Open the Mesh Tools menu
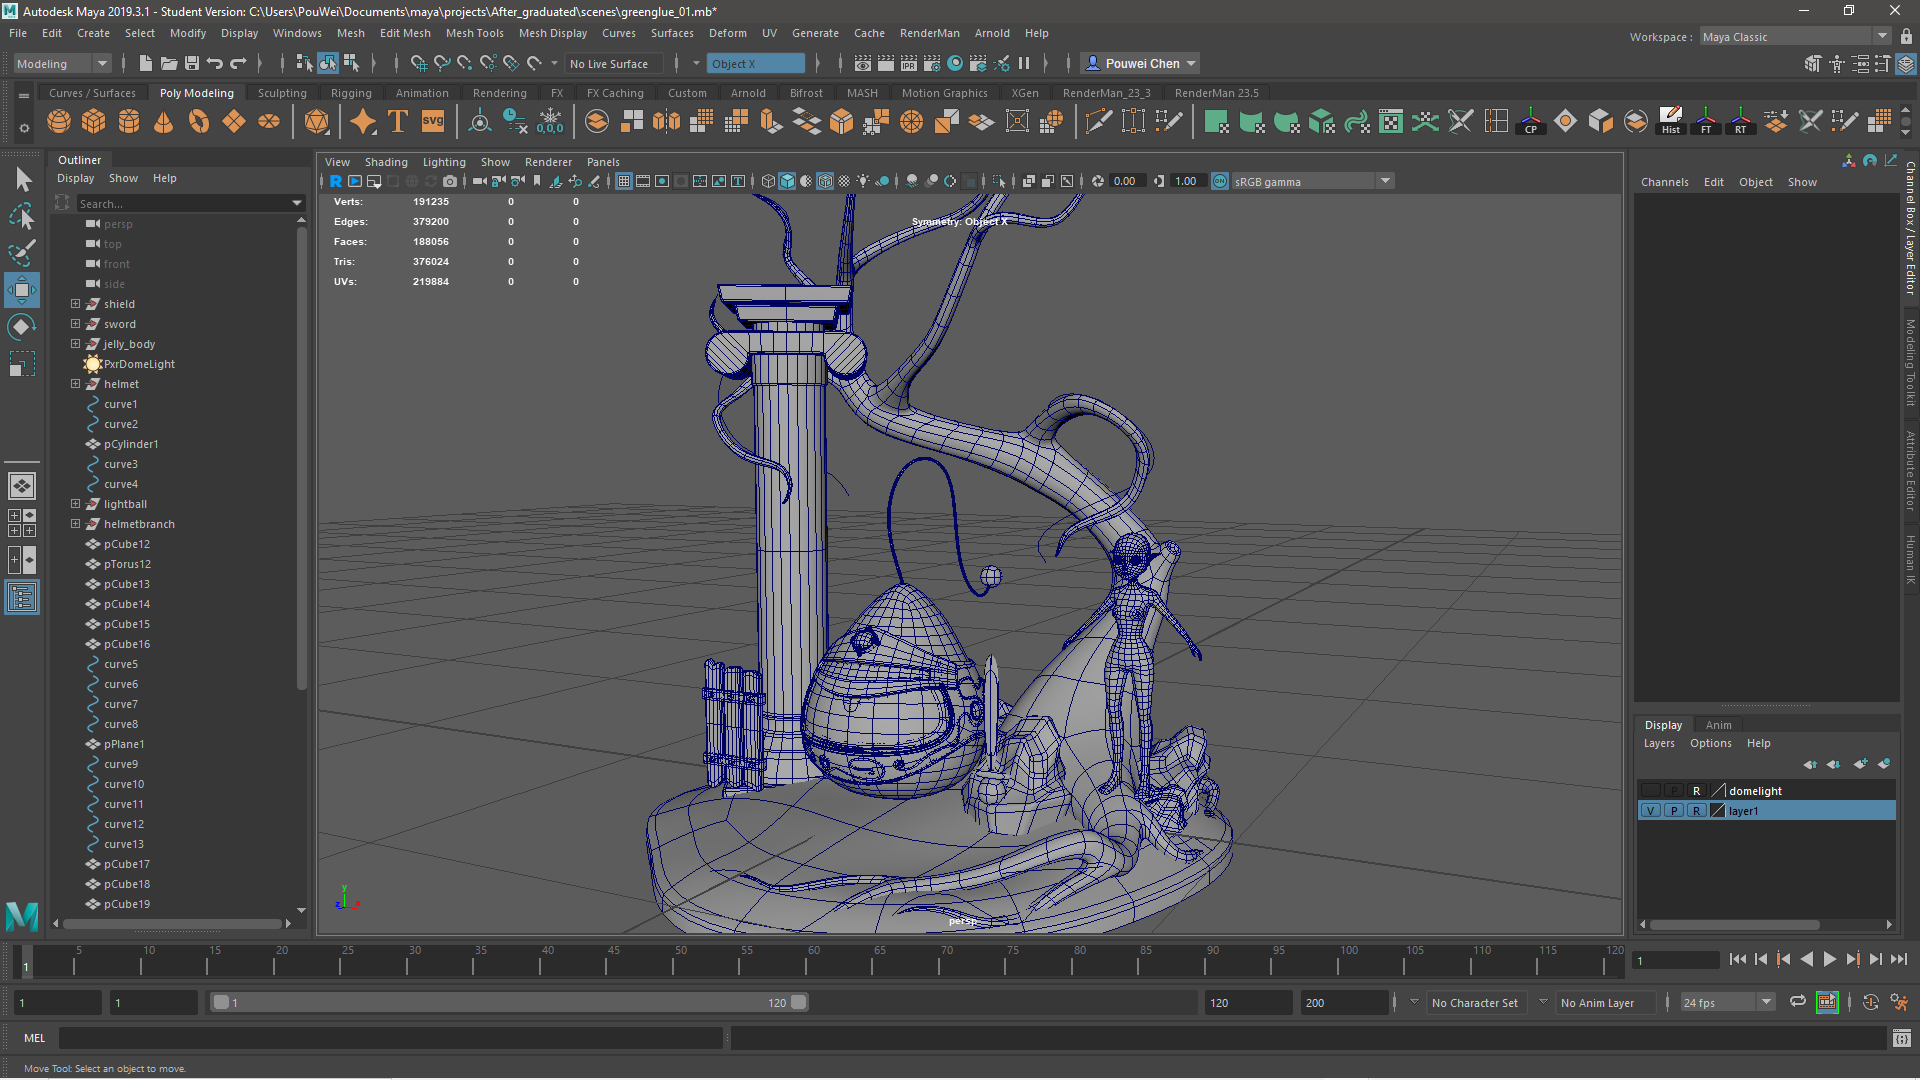Image resolution: width=1920 pixels, height=1080 pixels. click(x=474, y=33)
